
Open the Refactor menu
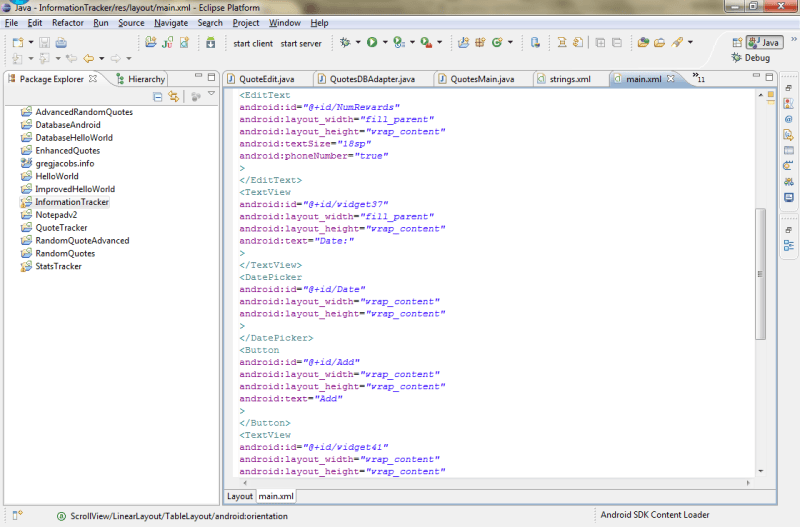click(67, 23)
